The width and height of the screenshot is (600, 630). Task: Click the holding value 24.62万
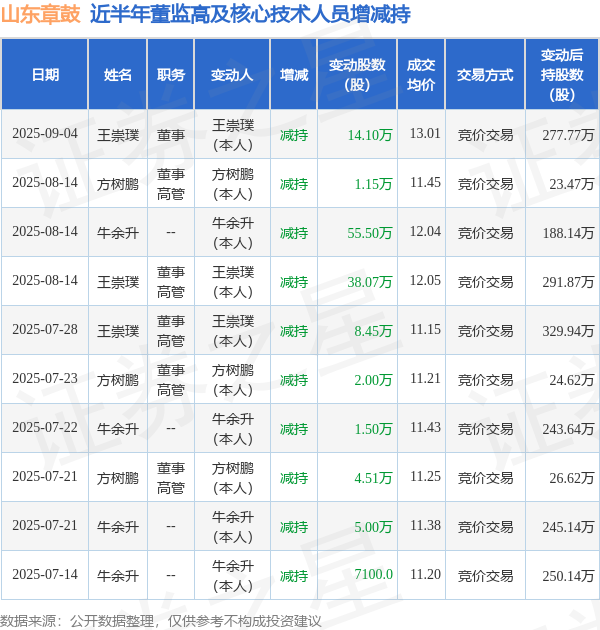(571, 380)
